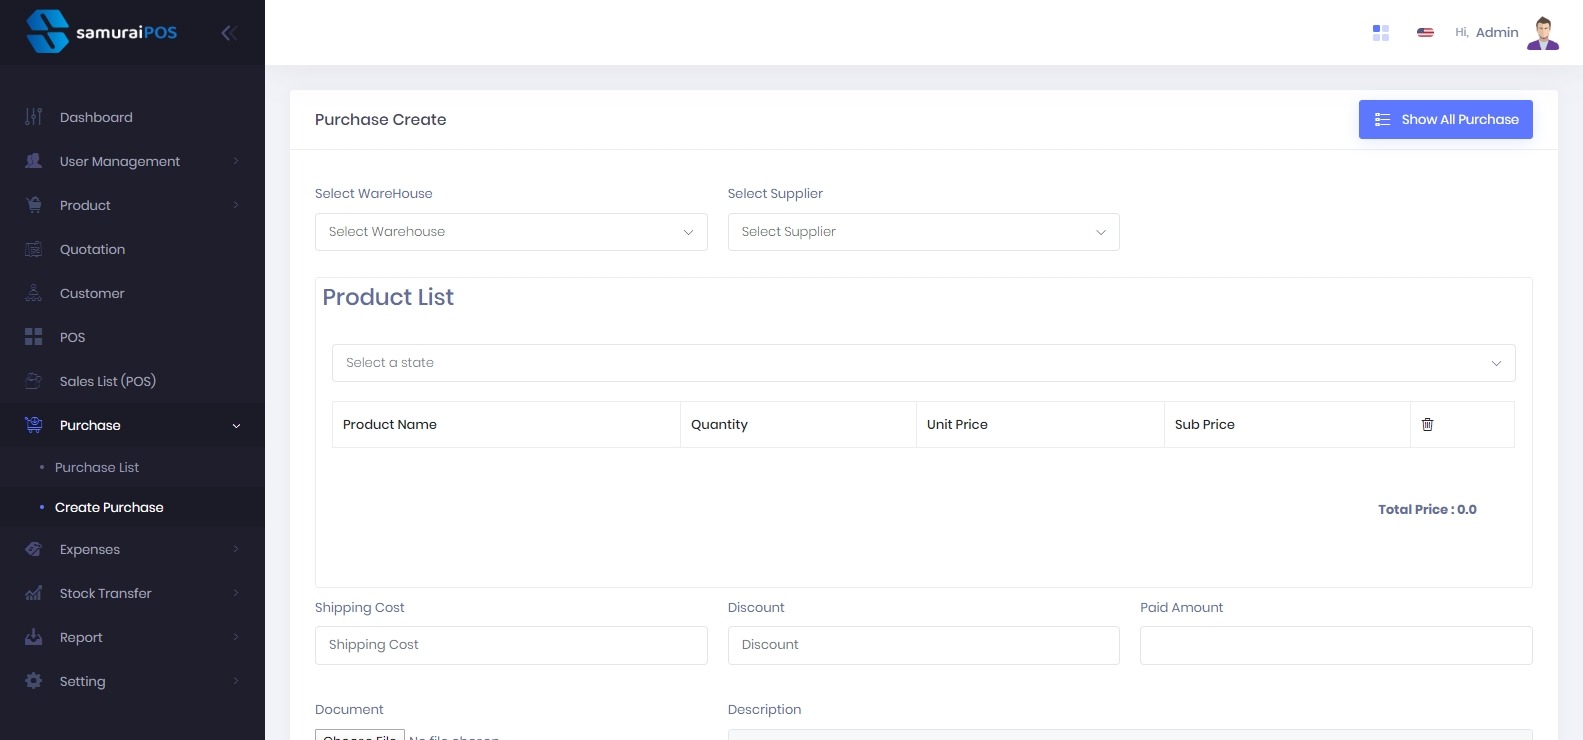Focus the Paid Amount input field
Image resolution: width=1583 pixels, height=740 pixels.
(1335, 645)
